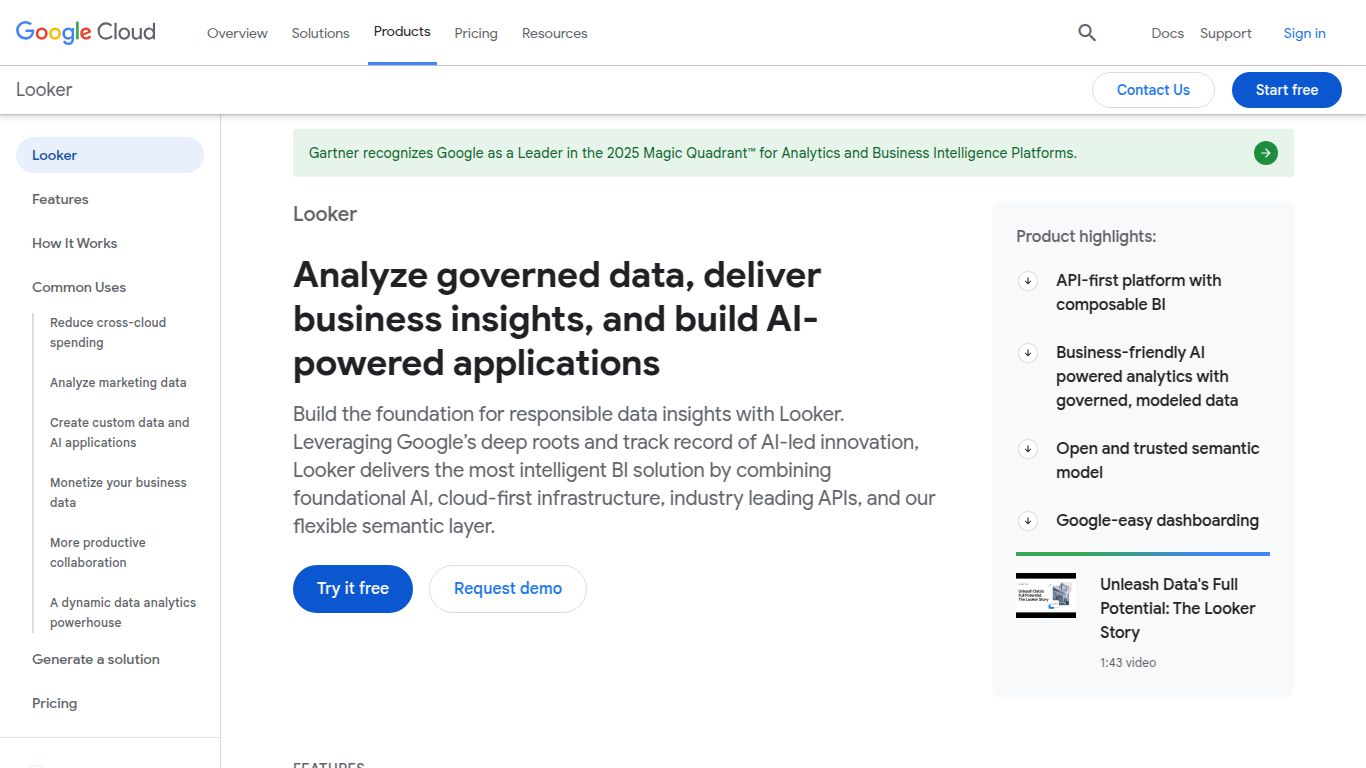
Task: Click the arrow icon beside Google-easy dashboarding
Action: [x=1027, y=520]
